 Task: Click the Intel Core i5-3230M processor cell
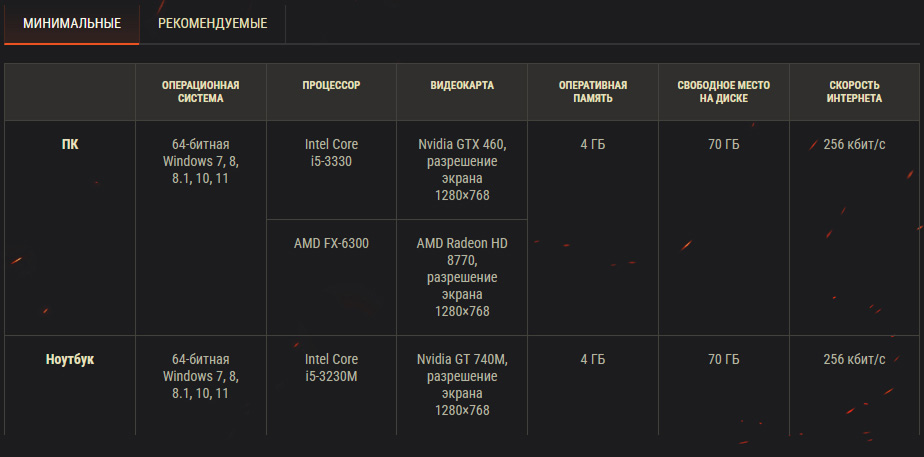pos(331,367)
